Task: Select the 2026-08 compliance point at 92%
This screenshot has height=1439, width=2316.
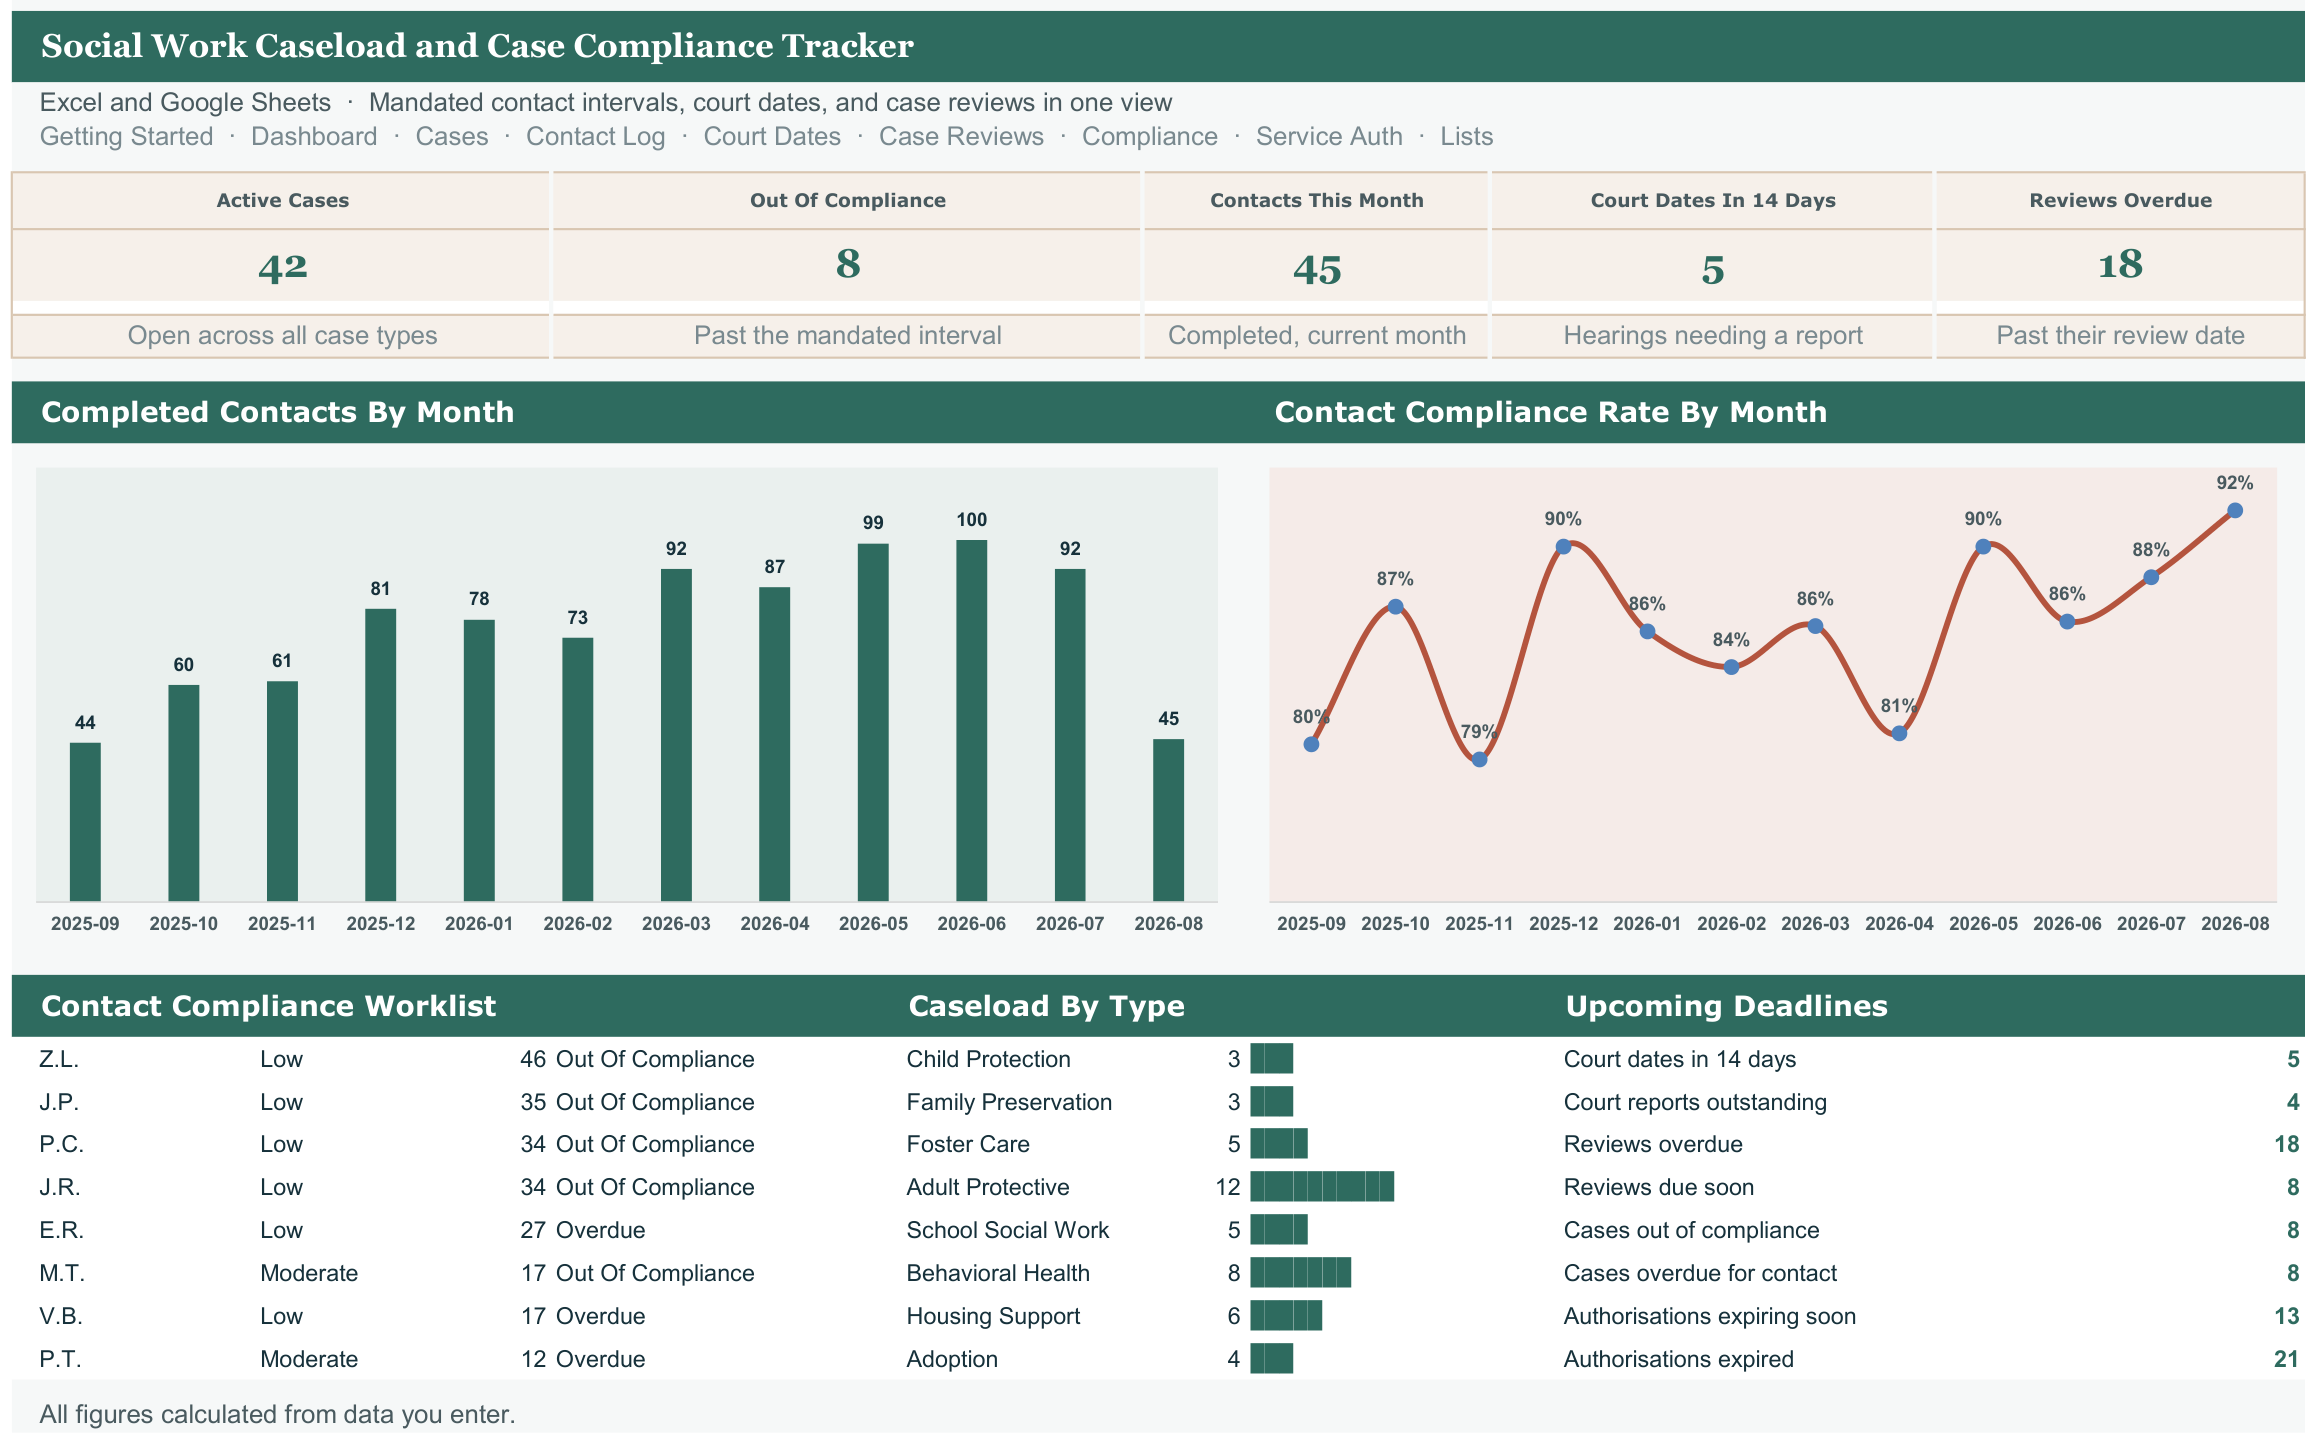Action: point(2235,510)
